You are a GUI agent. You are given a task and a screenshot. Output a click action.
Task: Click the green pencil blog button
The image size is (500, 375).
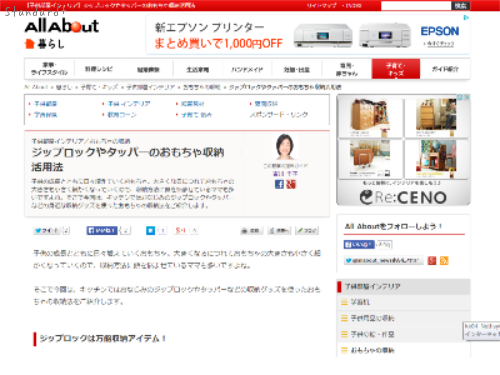(x=307, y=231)
